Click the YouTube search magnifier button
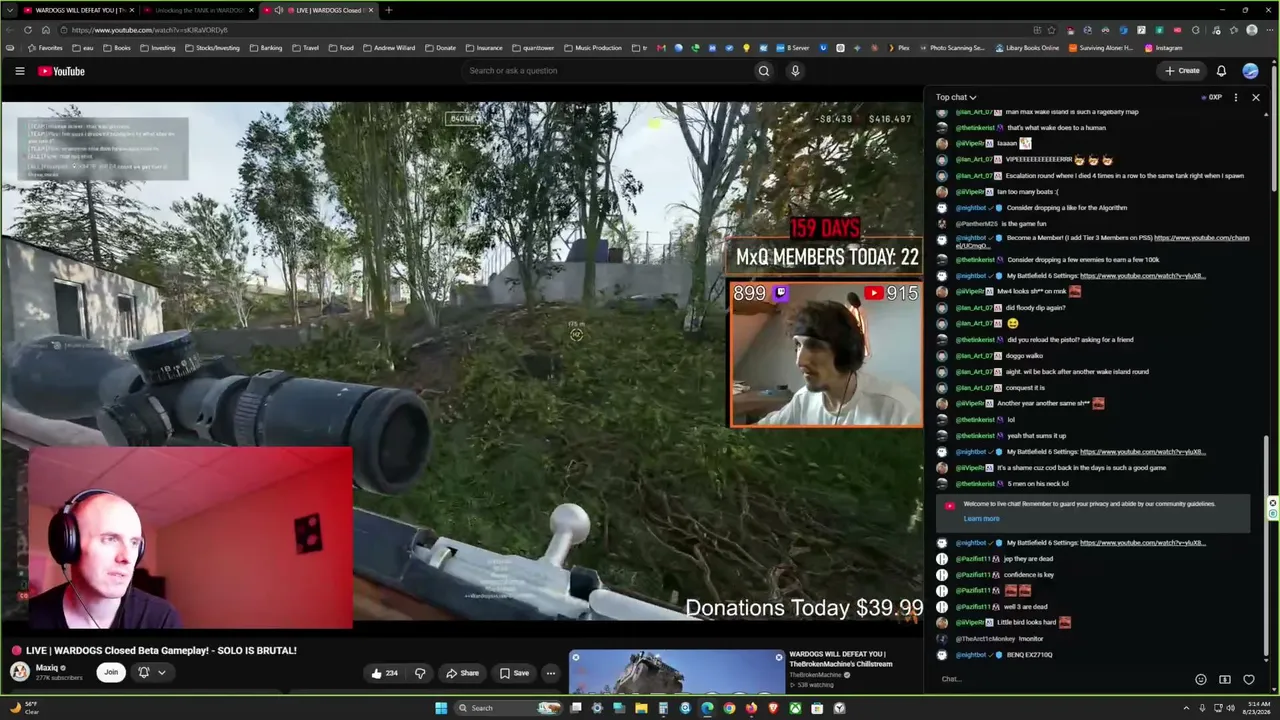 tap(764, 71)
